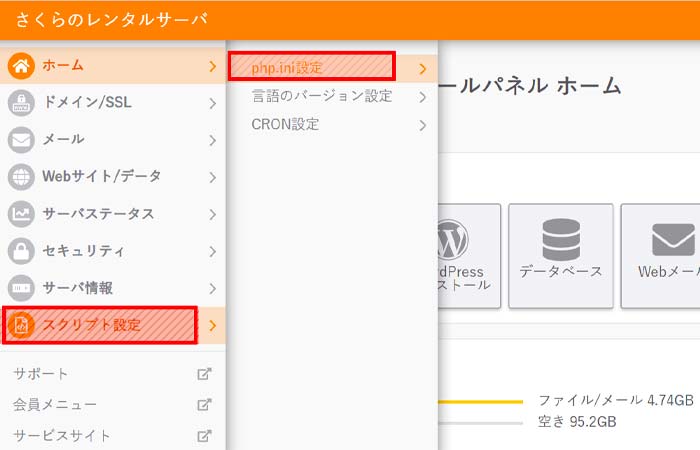Expand the サーバステータス chevron
This screenshot has width=700, height=450.
[x=212, y=215]
